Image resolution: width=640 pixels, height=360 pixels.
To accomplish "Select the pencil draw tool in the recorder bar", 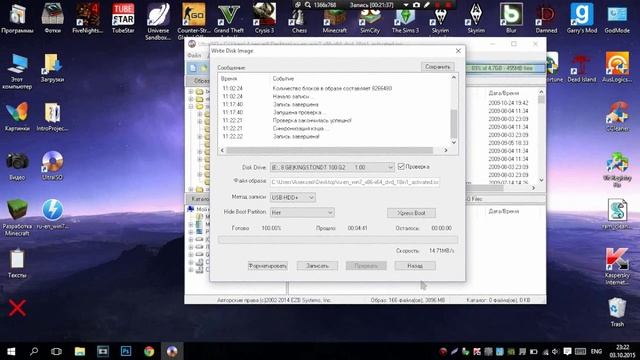I will point(427,5).
